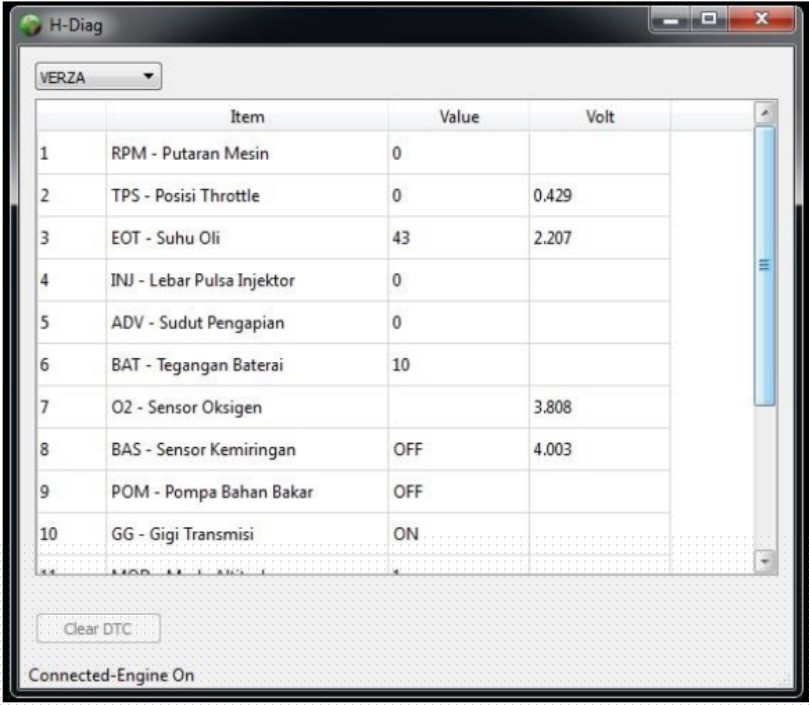
Task: Select the EOT - Suhu Oli row
Action: point(165,239)
